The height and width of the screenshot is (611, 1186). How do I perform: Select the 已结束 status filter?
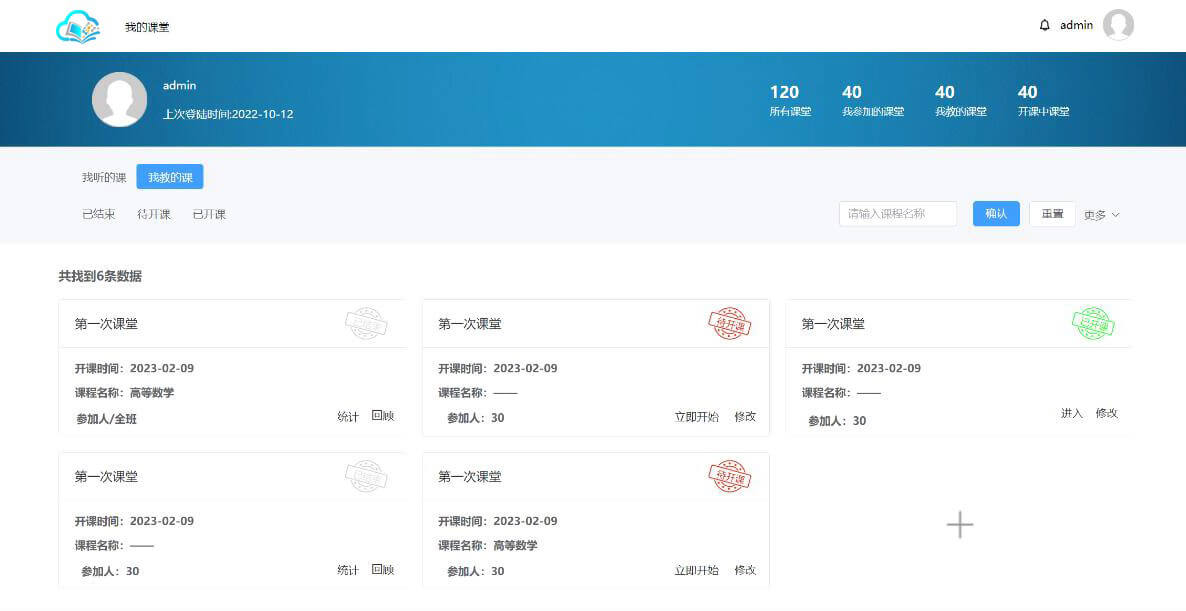point(99,214)
